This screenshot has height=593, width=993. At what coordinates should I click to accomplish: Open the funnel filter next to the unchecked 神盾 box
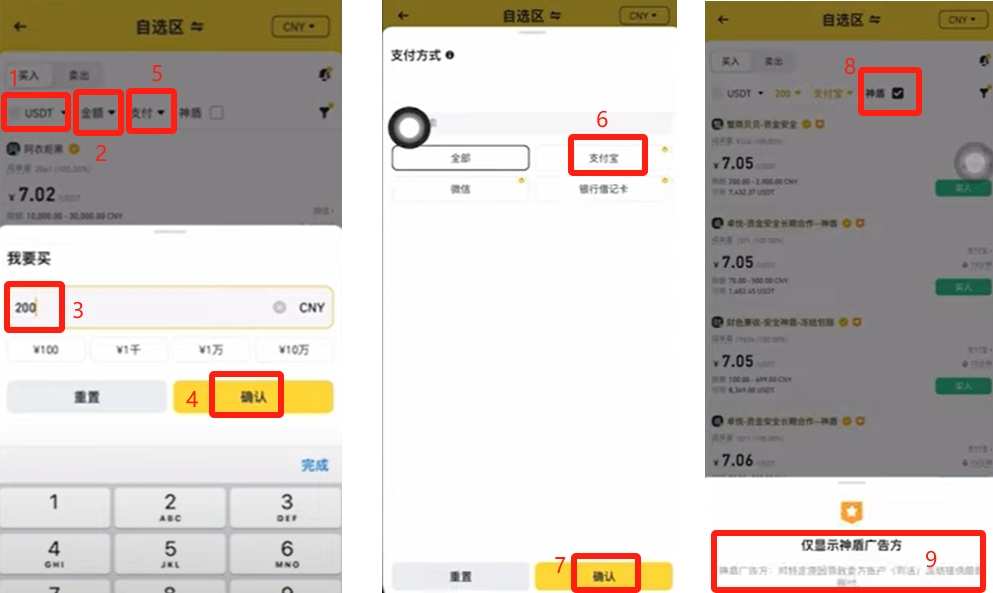[325, 112]
